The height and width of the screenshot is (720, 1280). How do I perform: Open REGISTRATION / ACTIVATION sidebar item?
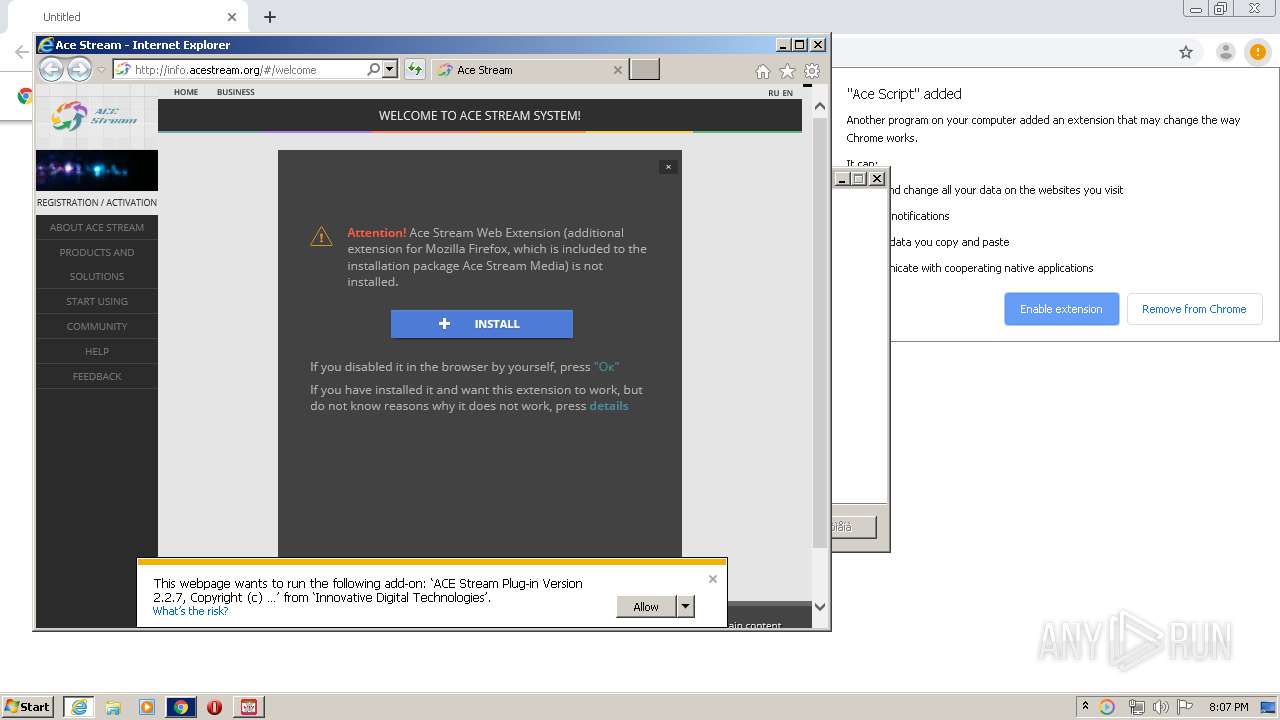[97, 202]
